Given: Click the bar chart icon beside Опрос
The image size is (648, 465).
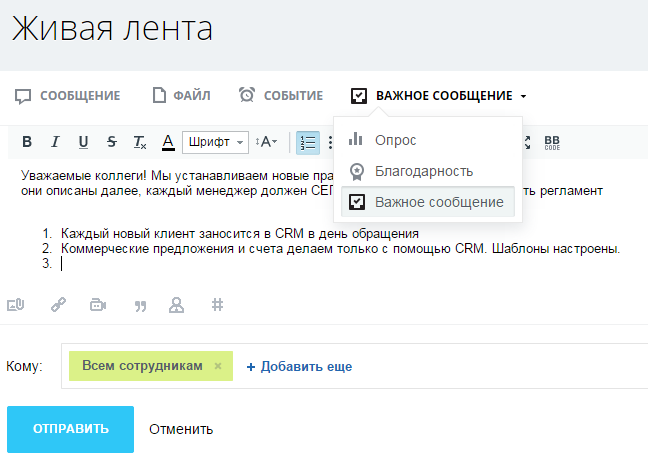Looking at the screenshot, I should pyautogui.click(x=355, y=139).
